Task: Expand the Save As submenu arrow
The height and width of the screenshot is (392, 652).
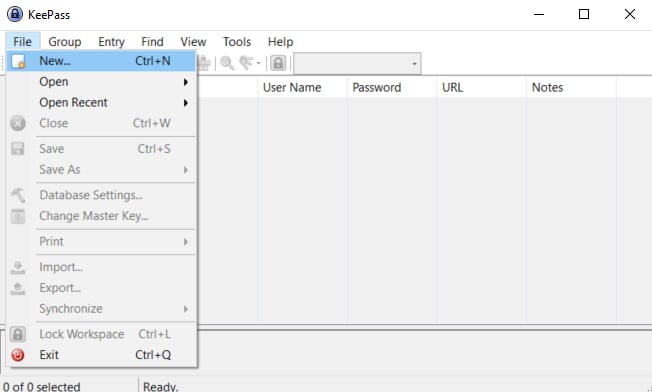Action: 186,170
